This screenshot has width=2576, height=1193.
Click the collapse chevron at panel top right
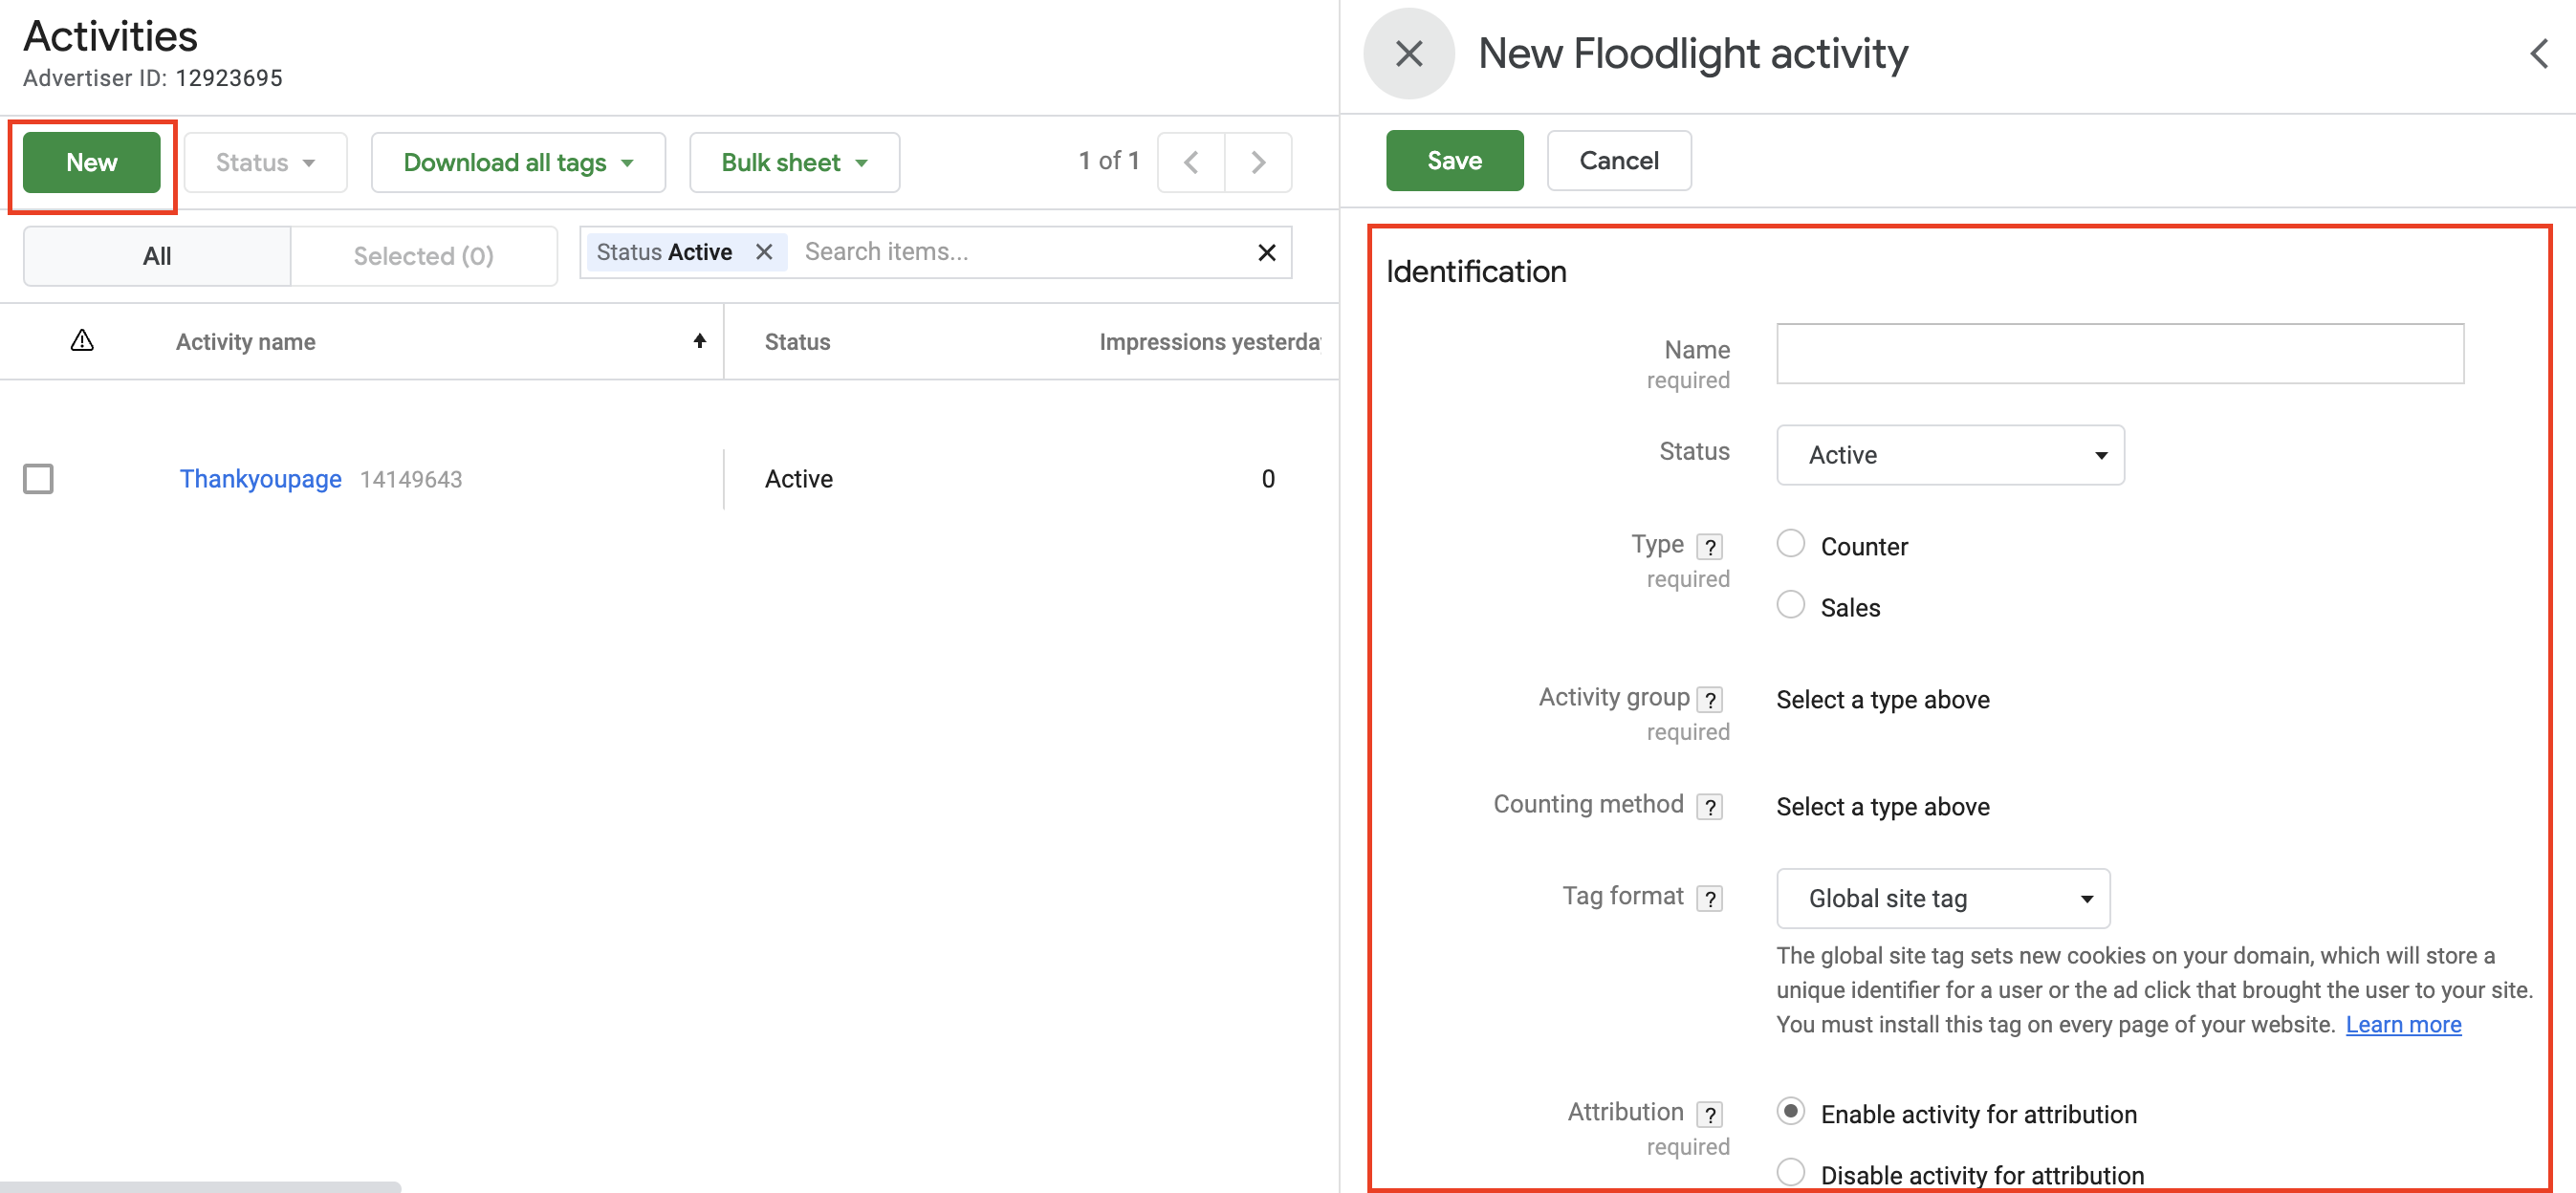pos(2538,54)
